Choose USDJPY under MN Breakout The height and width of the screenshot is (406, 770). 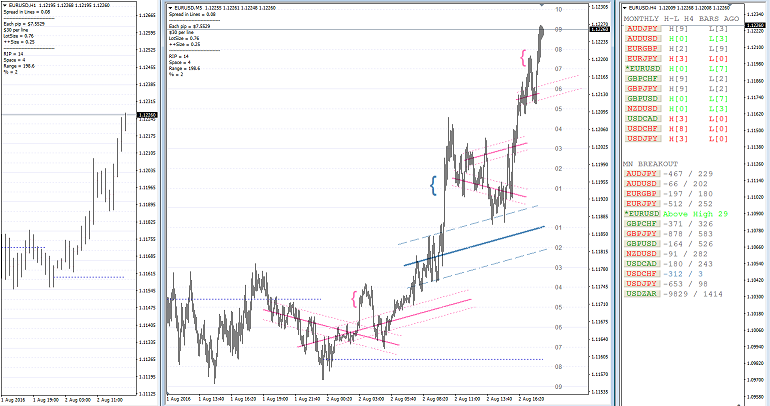[641, 284]
